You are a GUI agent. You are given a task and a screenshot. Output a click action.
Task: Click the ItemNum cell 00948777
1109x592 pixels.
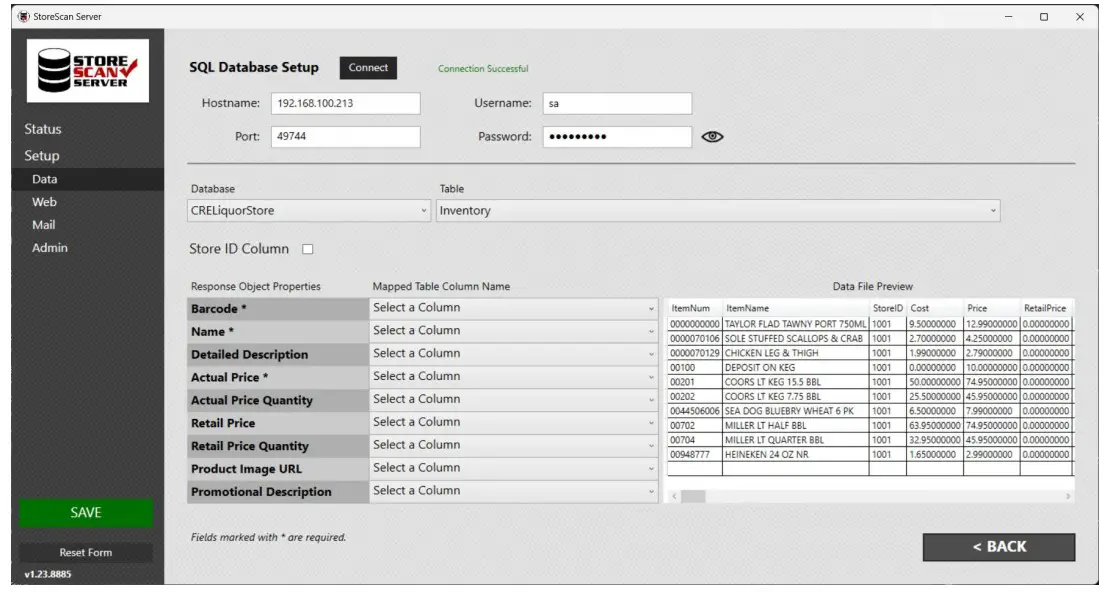(x=695, y=455)
